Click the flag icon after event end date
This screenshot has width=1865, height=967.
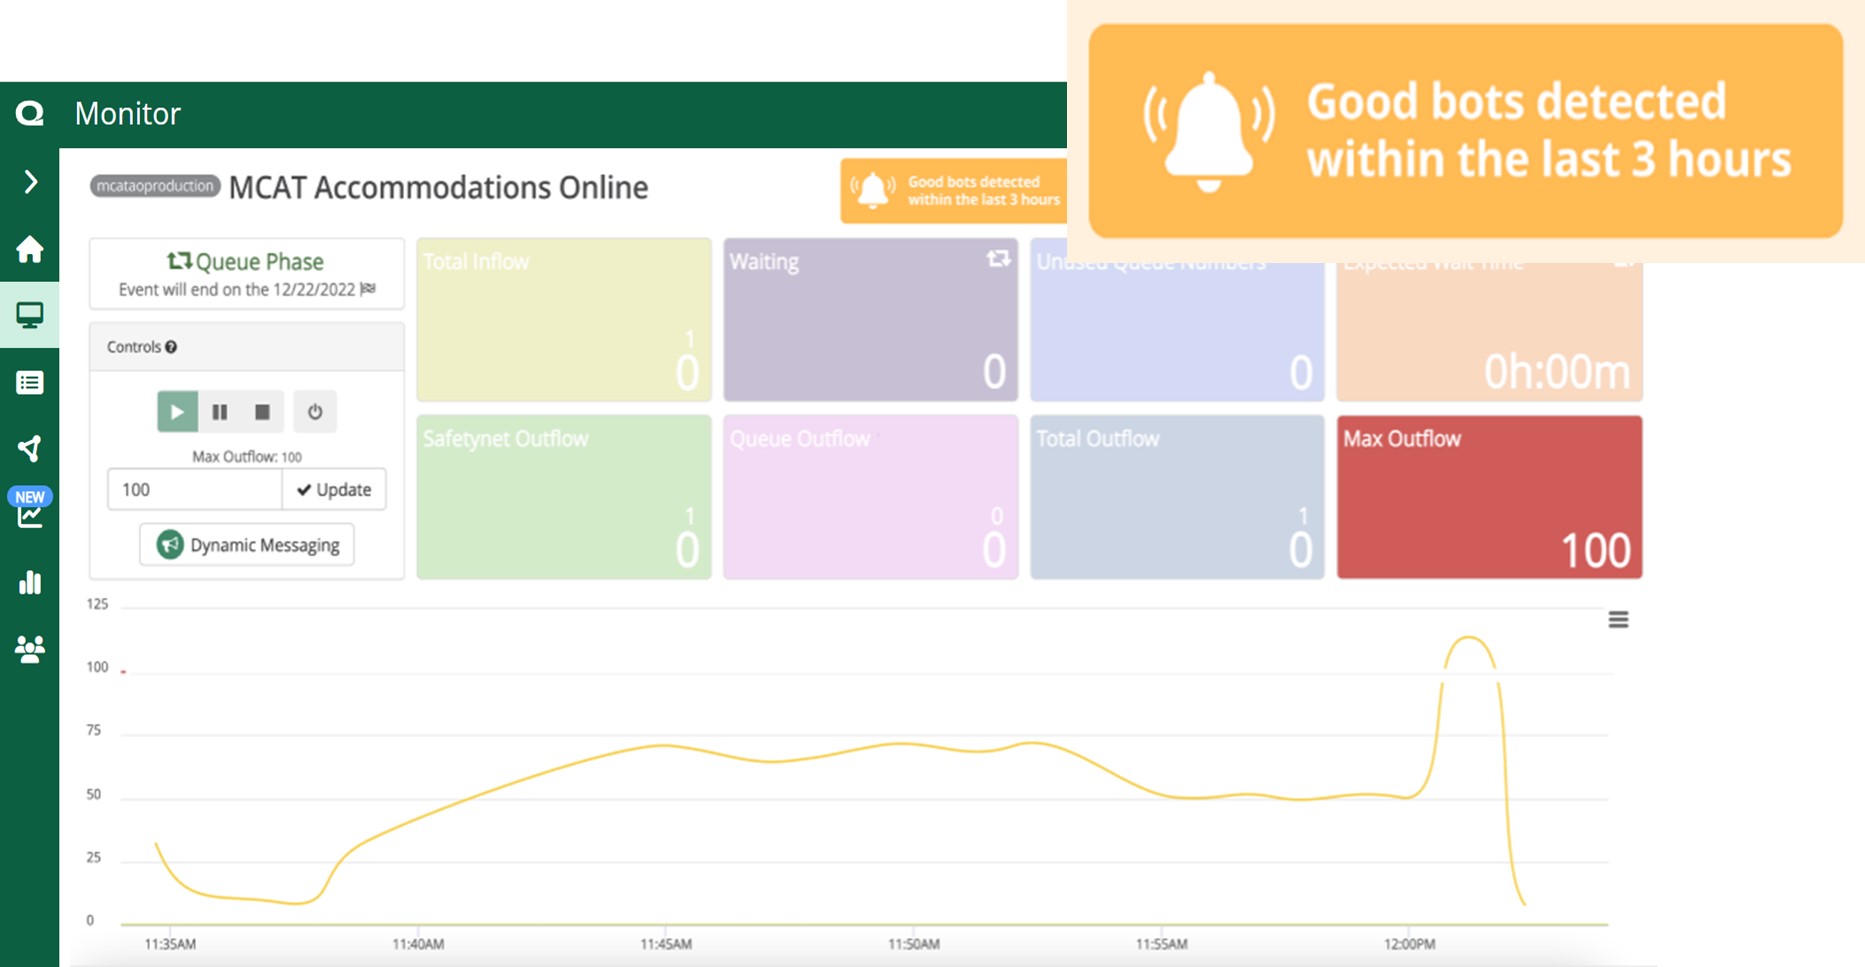click(x=368, y=289)
